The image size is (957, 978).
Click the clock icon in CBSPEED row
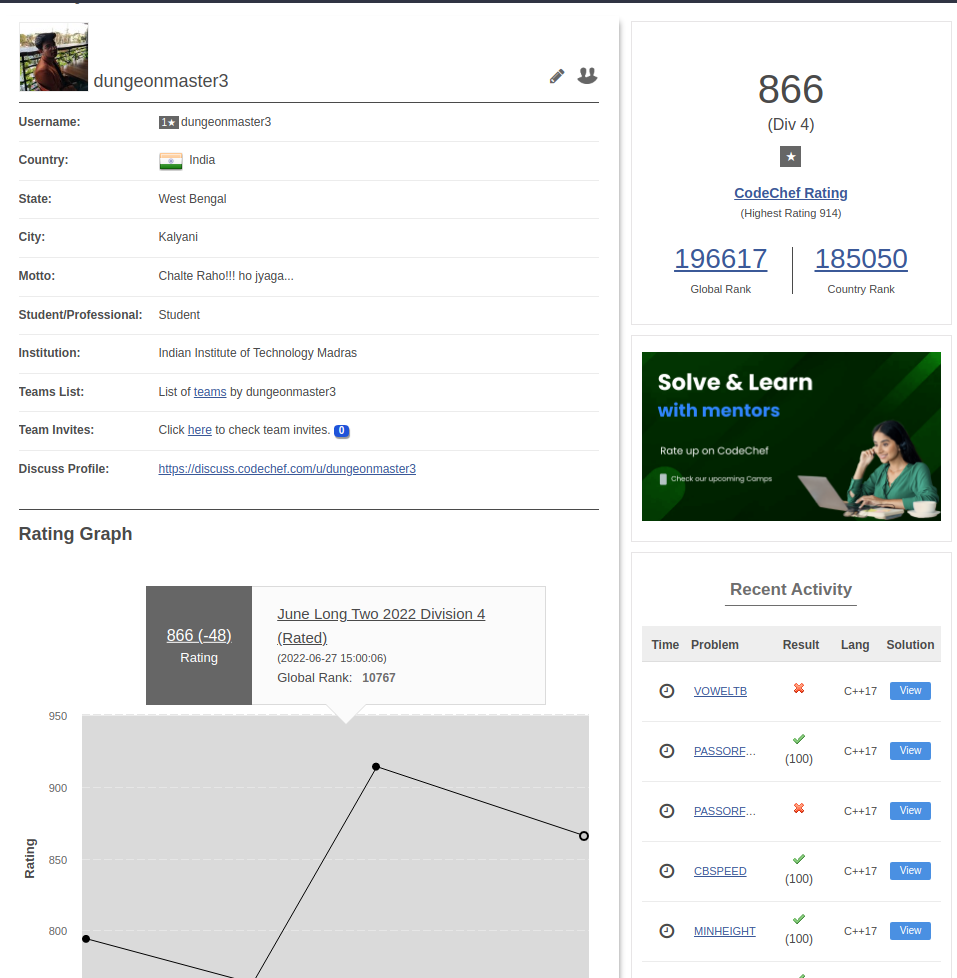[x=667, y=871]
